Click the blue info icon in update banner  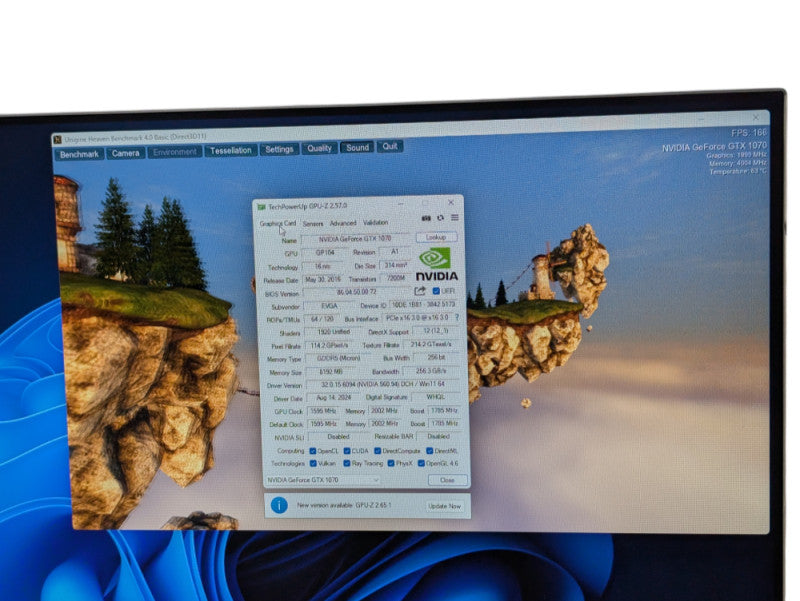pos(279,505)
